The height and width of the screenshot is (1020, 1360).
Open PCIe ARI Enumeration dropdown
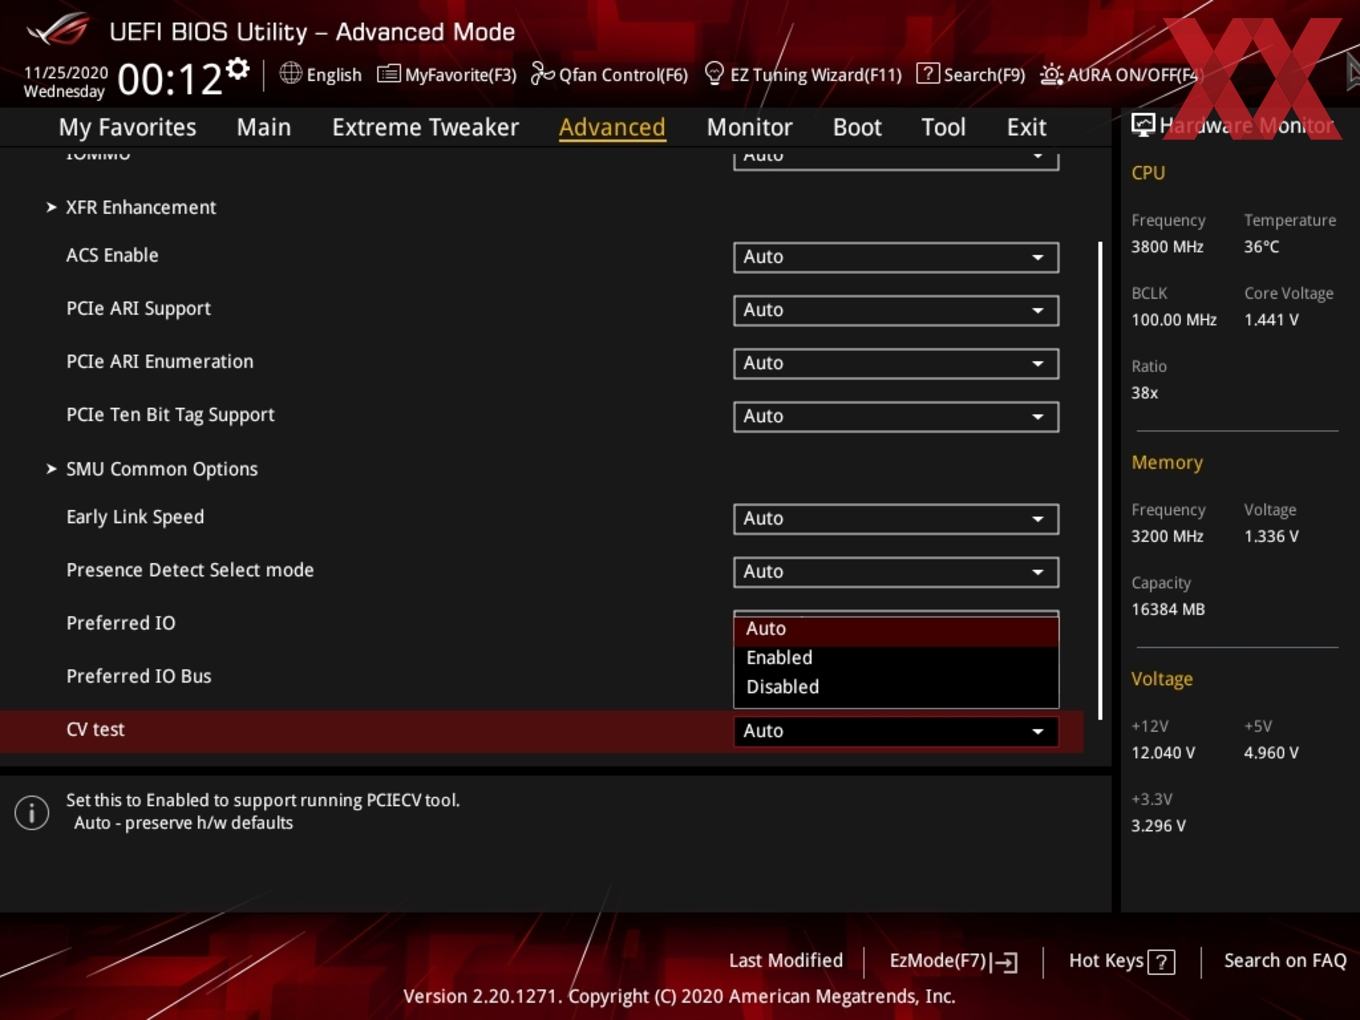[x=896, y=363]
